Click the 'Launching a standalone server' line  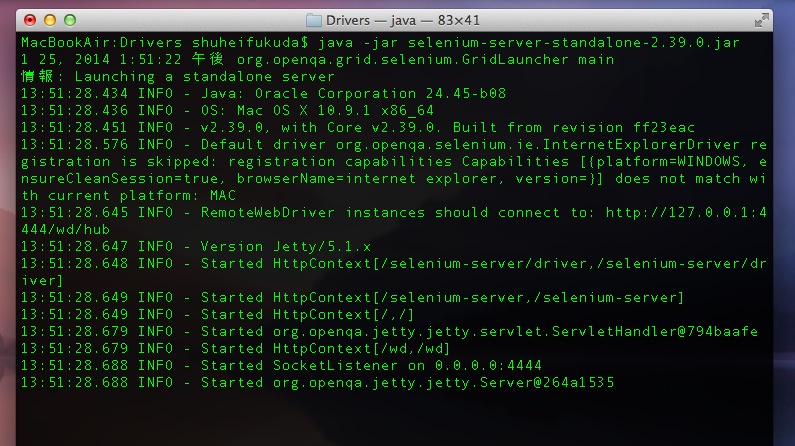205,77
